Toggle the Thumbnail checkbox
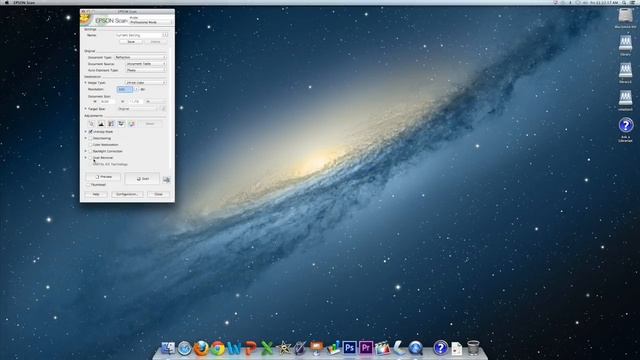Screen dimensions: 640x360 coord(88,185)
